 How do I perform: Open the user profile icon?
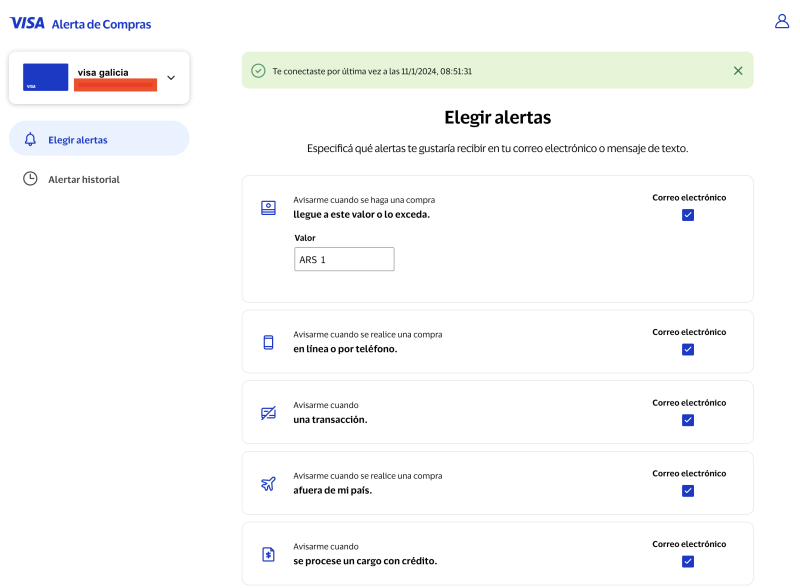pyautogui.click(x=782, y=21)
